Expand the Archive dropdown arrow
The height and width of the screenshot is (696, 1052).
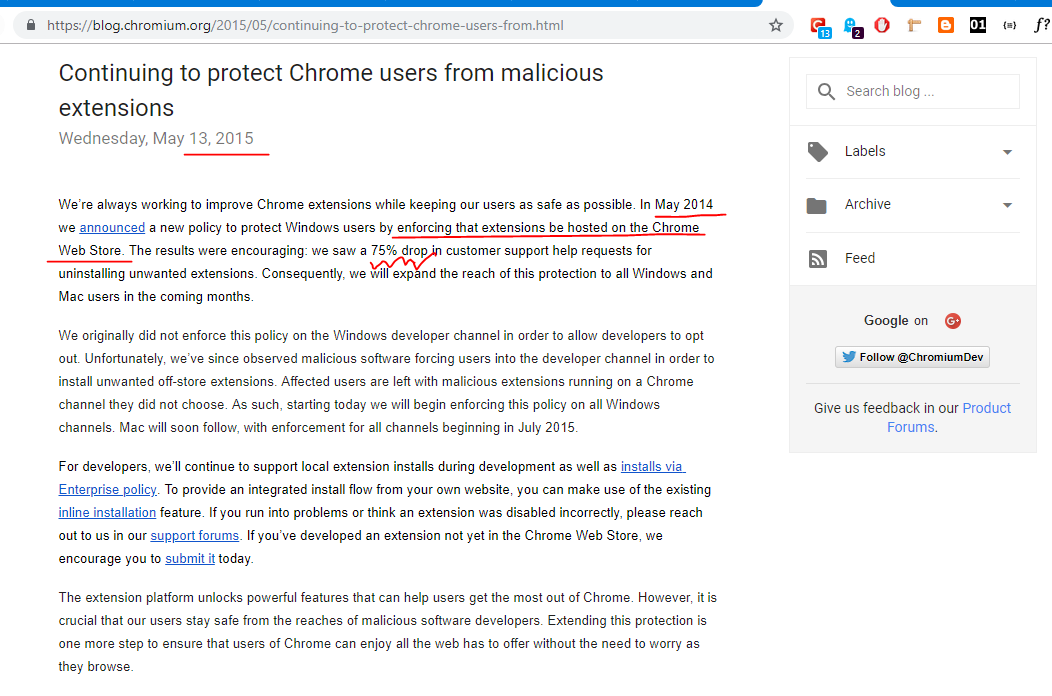coord(1007,205)
